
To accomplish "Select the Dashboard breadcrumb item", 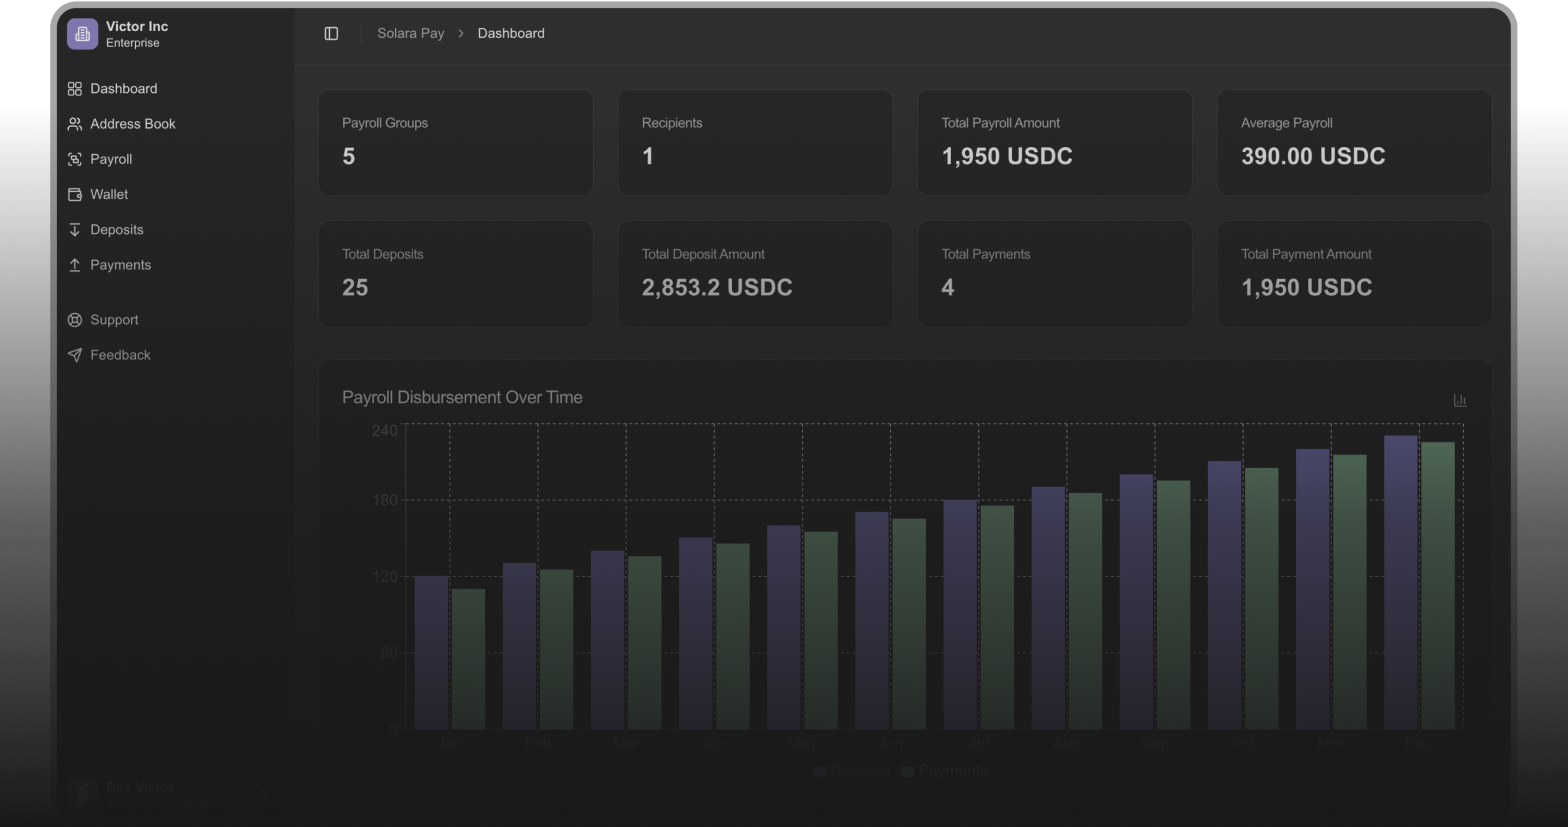I will 511,34.
